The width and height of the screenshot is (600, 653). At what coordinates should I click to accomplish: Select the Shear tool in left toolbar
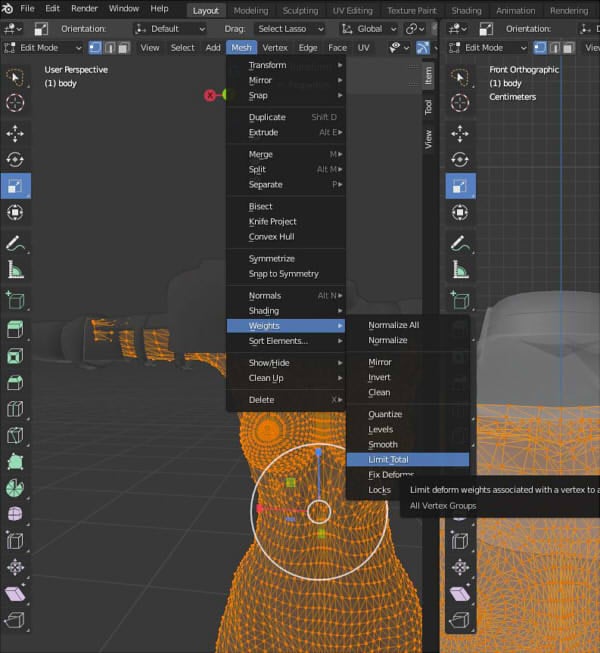coord(15,594)
